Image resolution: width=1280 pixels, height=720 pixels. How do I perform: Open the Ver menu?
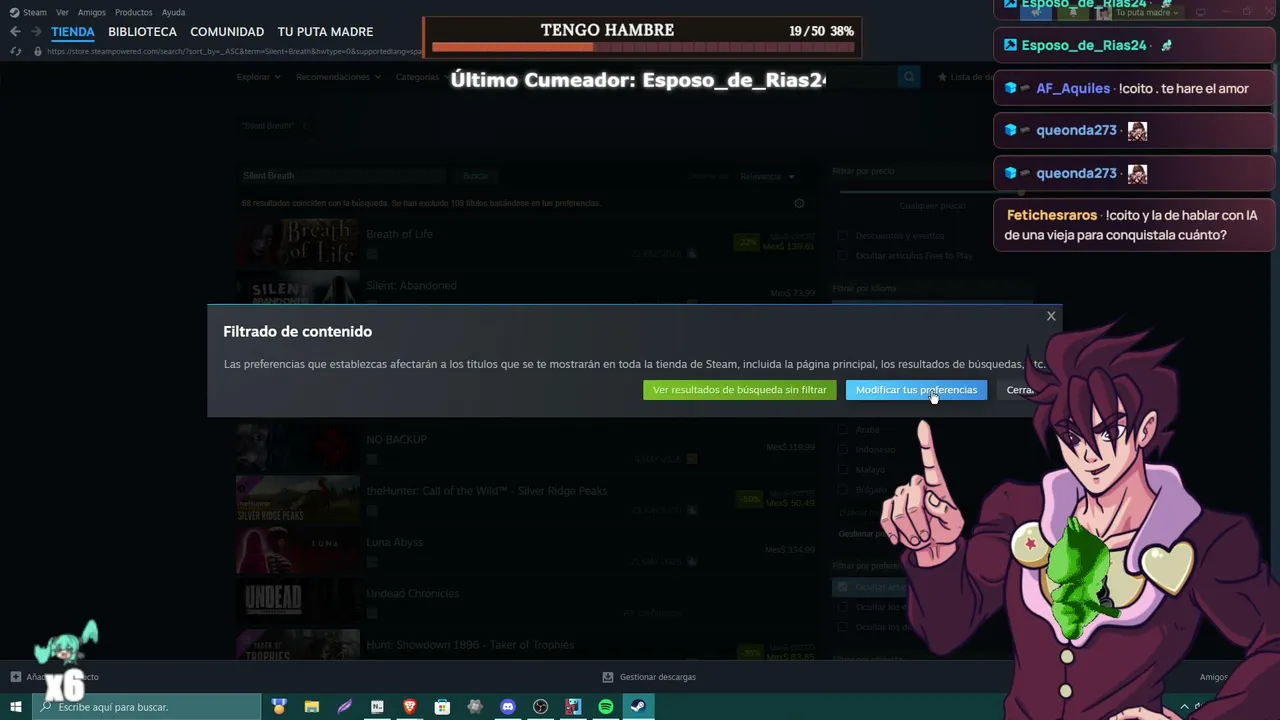point(62,12)
